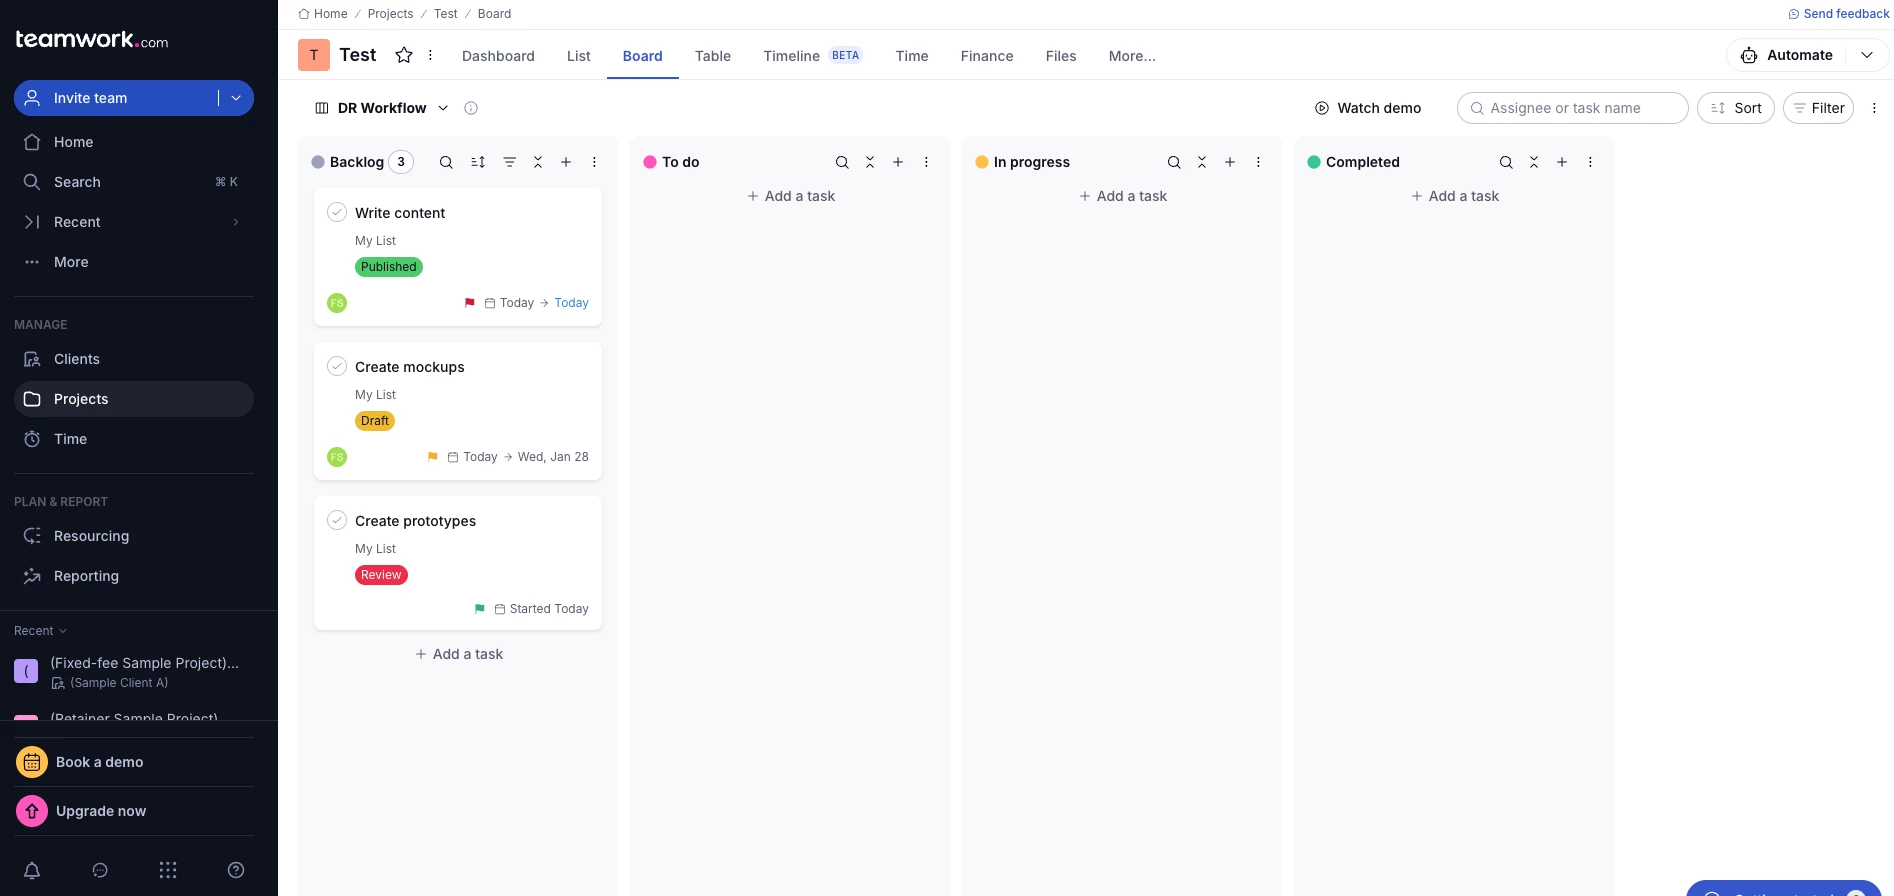Screen dimensions: 1894x896
Task: Click green priority flag on Create prototypes
Action: [480, 609]
